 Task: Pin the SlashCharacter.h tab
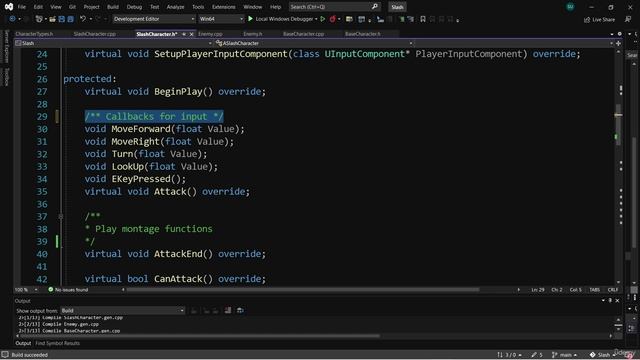184,34
